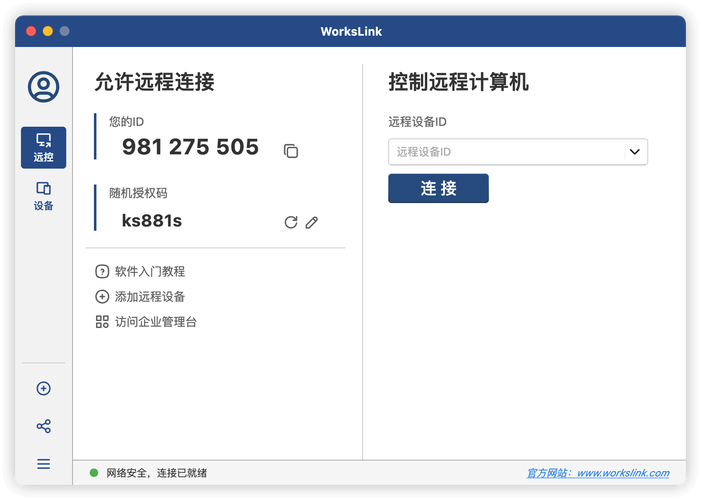Click the question mark help icon
The height and width of the screenshot is (500, 701).
(102, 271)
